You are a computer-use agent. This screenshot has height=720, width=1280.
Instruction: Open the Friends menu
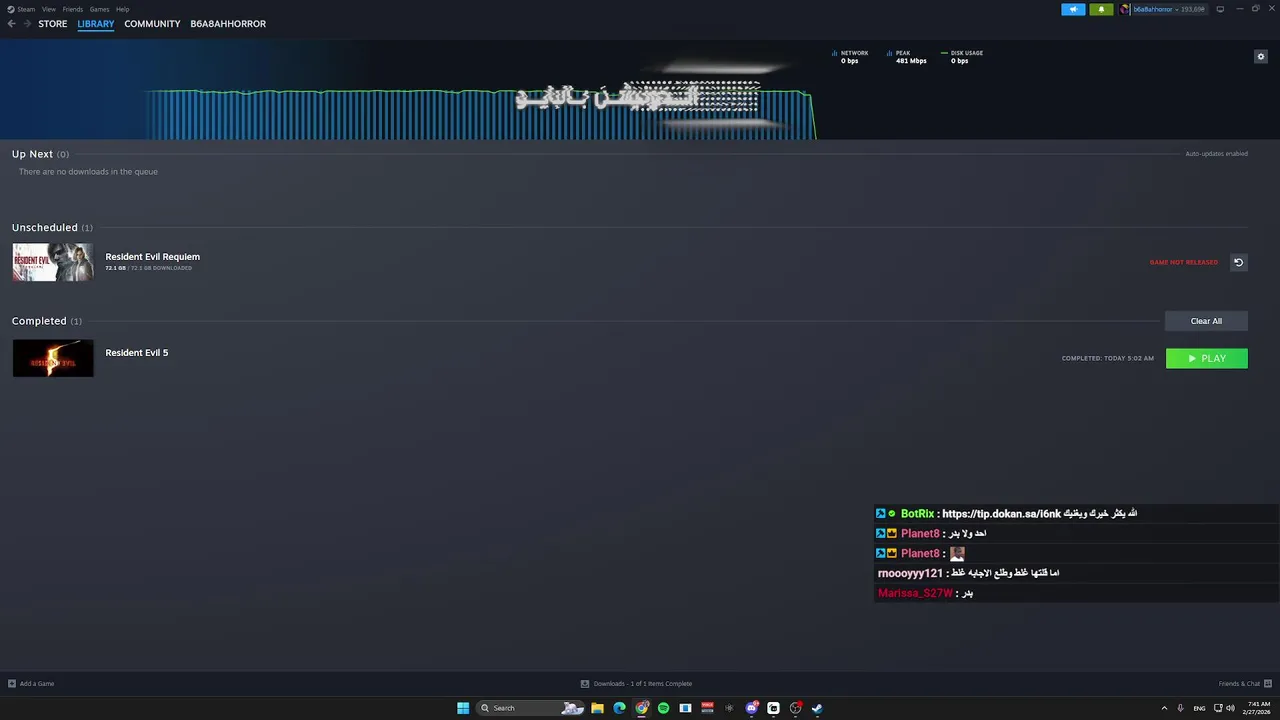tap(73, 9)
